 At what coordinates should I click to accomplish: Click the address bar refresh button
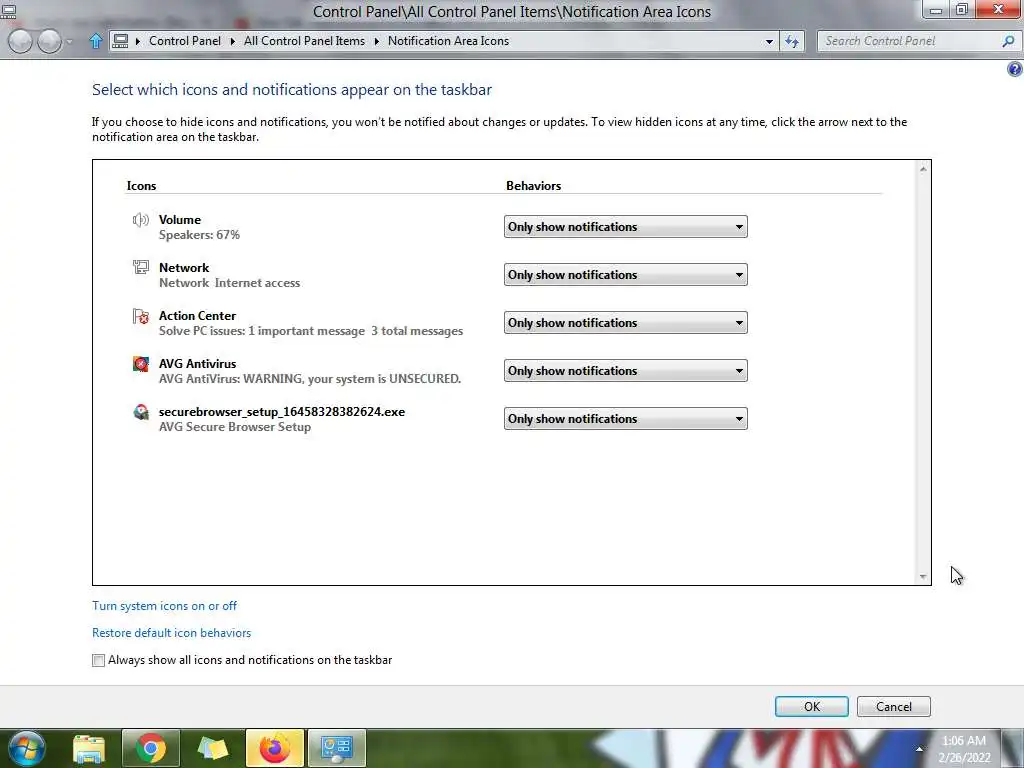coord(792,41)
